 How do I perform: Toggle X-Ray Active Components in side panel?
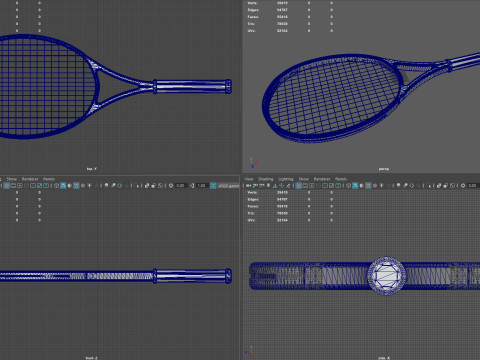pos(445,186)
